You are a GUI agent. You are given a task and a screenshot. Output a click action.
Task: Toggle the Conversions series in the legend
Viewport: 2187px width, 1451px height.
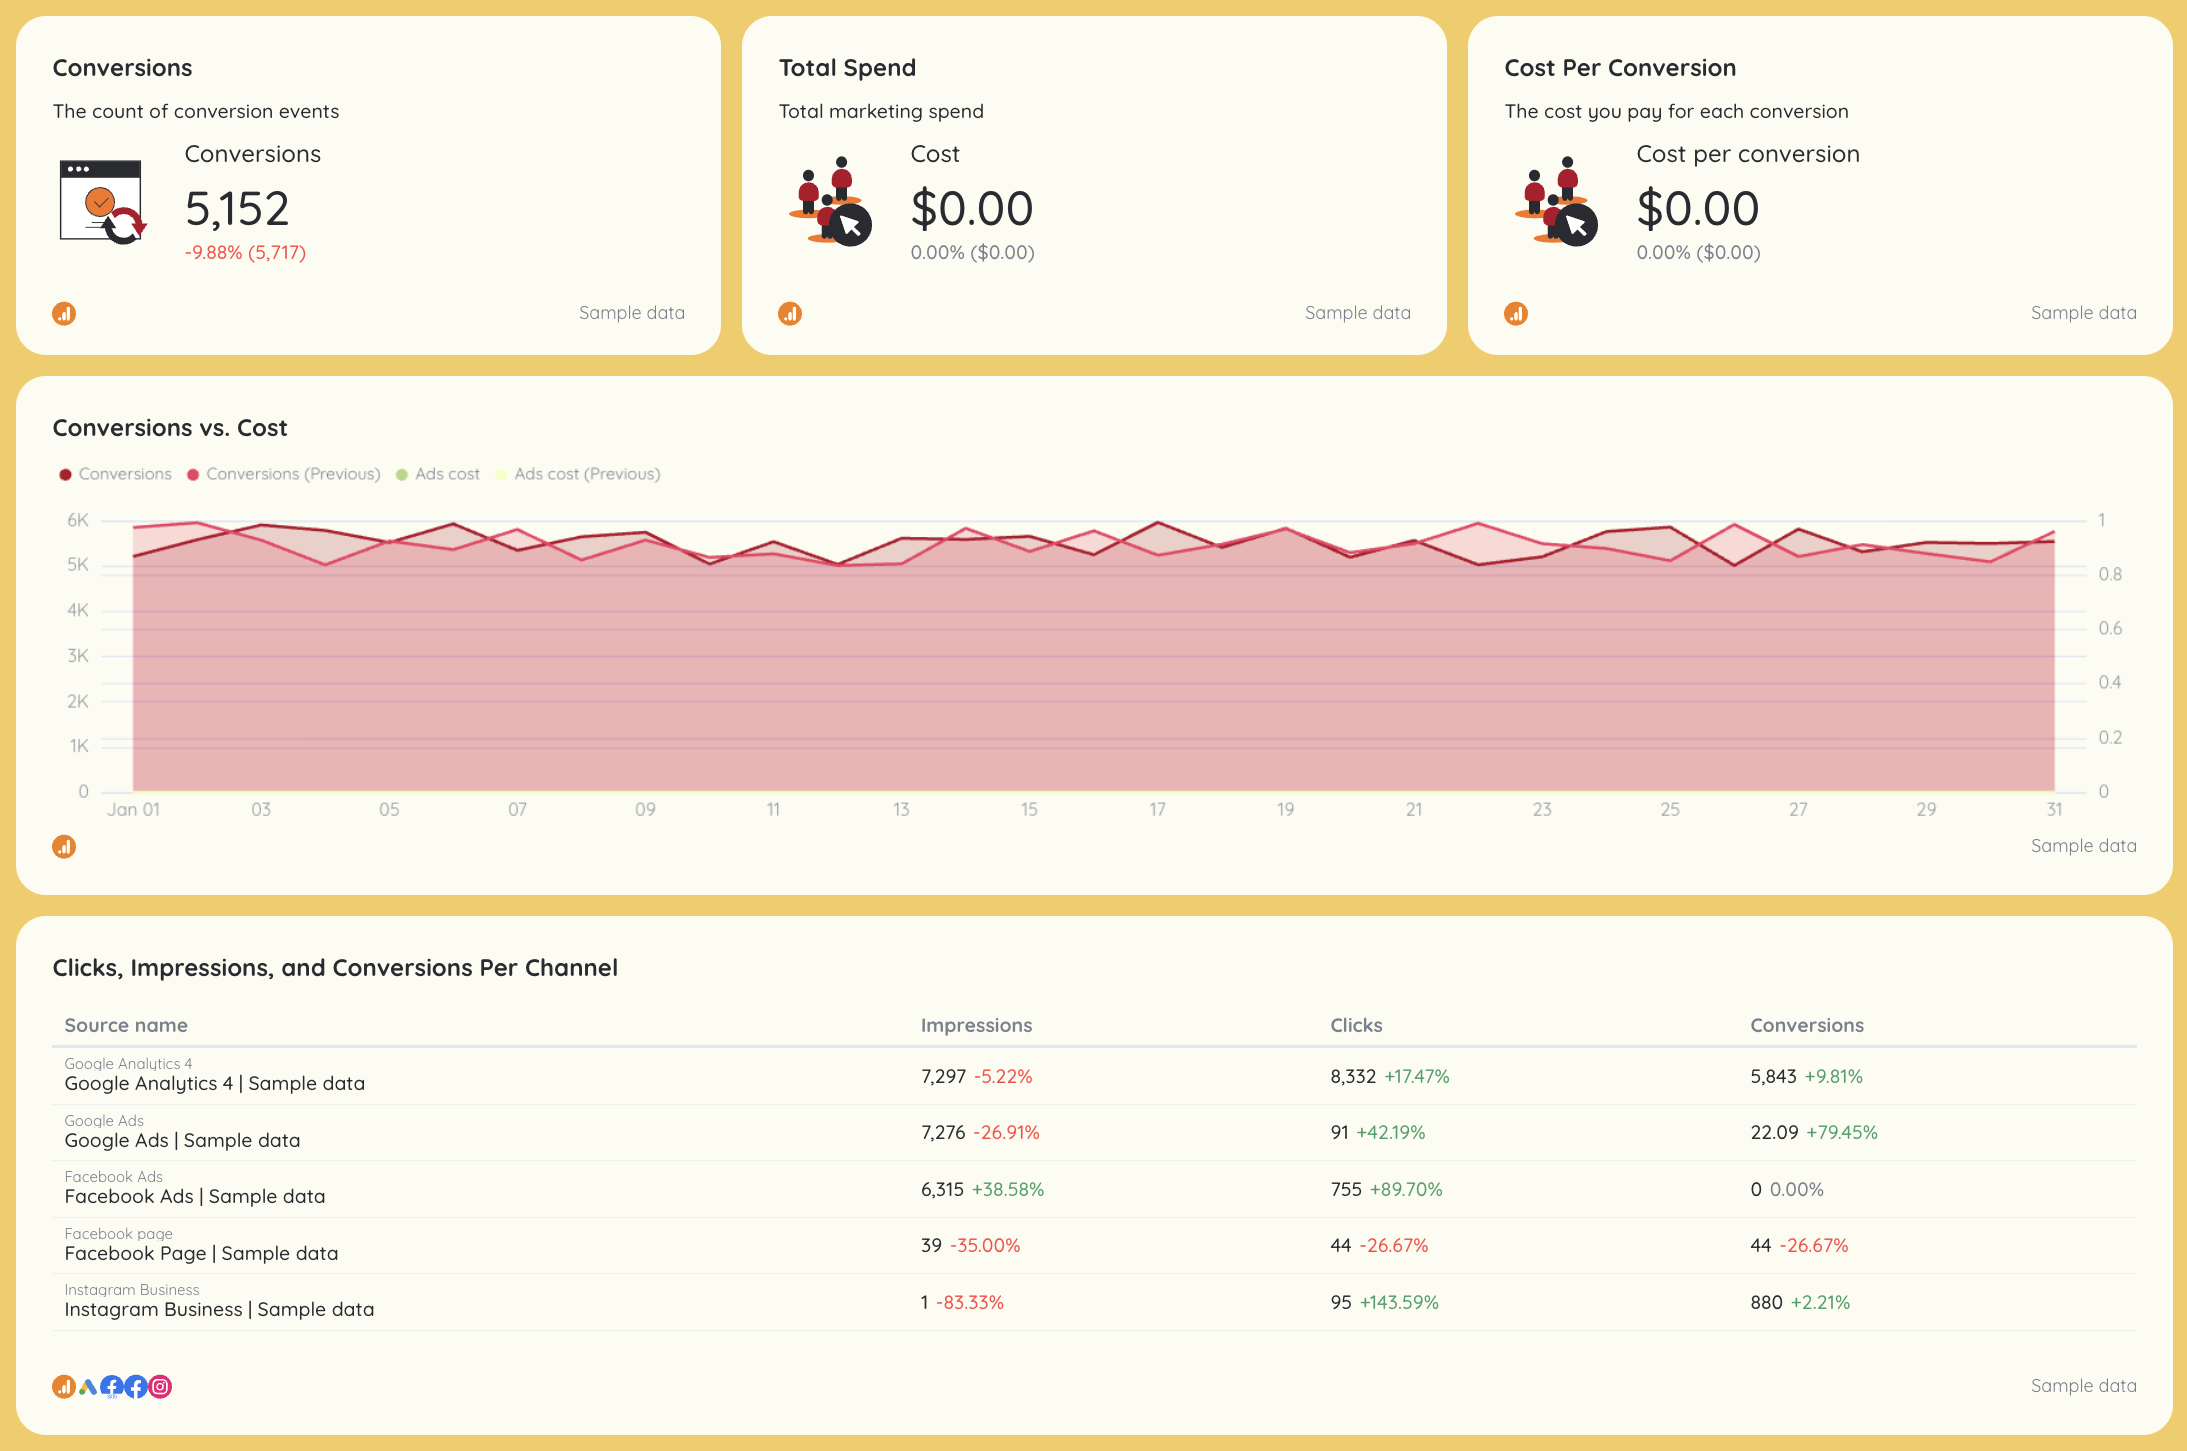[x=116, y=473]
